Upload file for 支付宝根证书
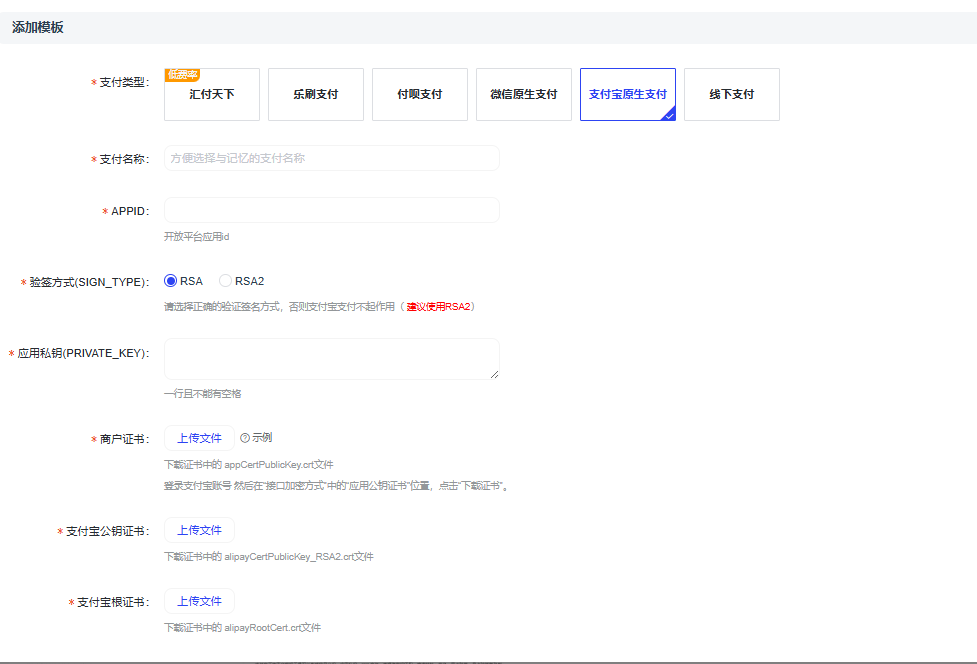Image resolution: width=977 pixels, height=664 pixels. click(x=199, y=601)
